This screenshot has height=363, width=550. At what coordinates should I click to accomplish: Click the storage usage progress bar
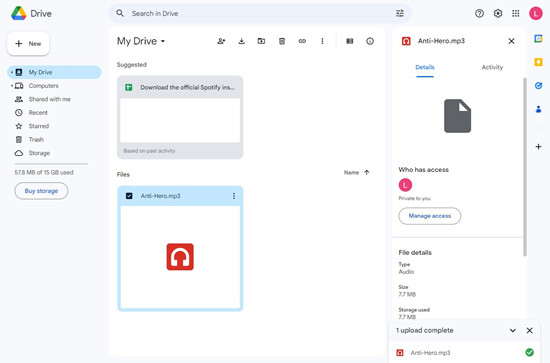point(51,164)
